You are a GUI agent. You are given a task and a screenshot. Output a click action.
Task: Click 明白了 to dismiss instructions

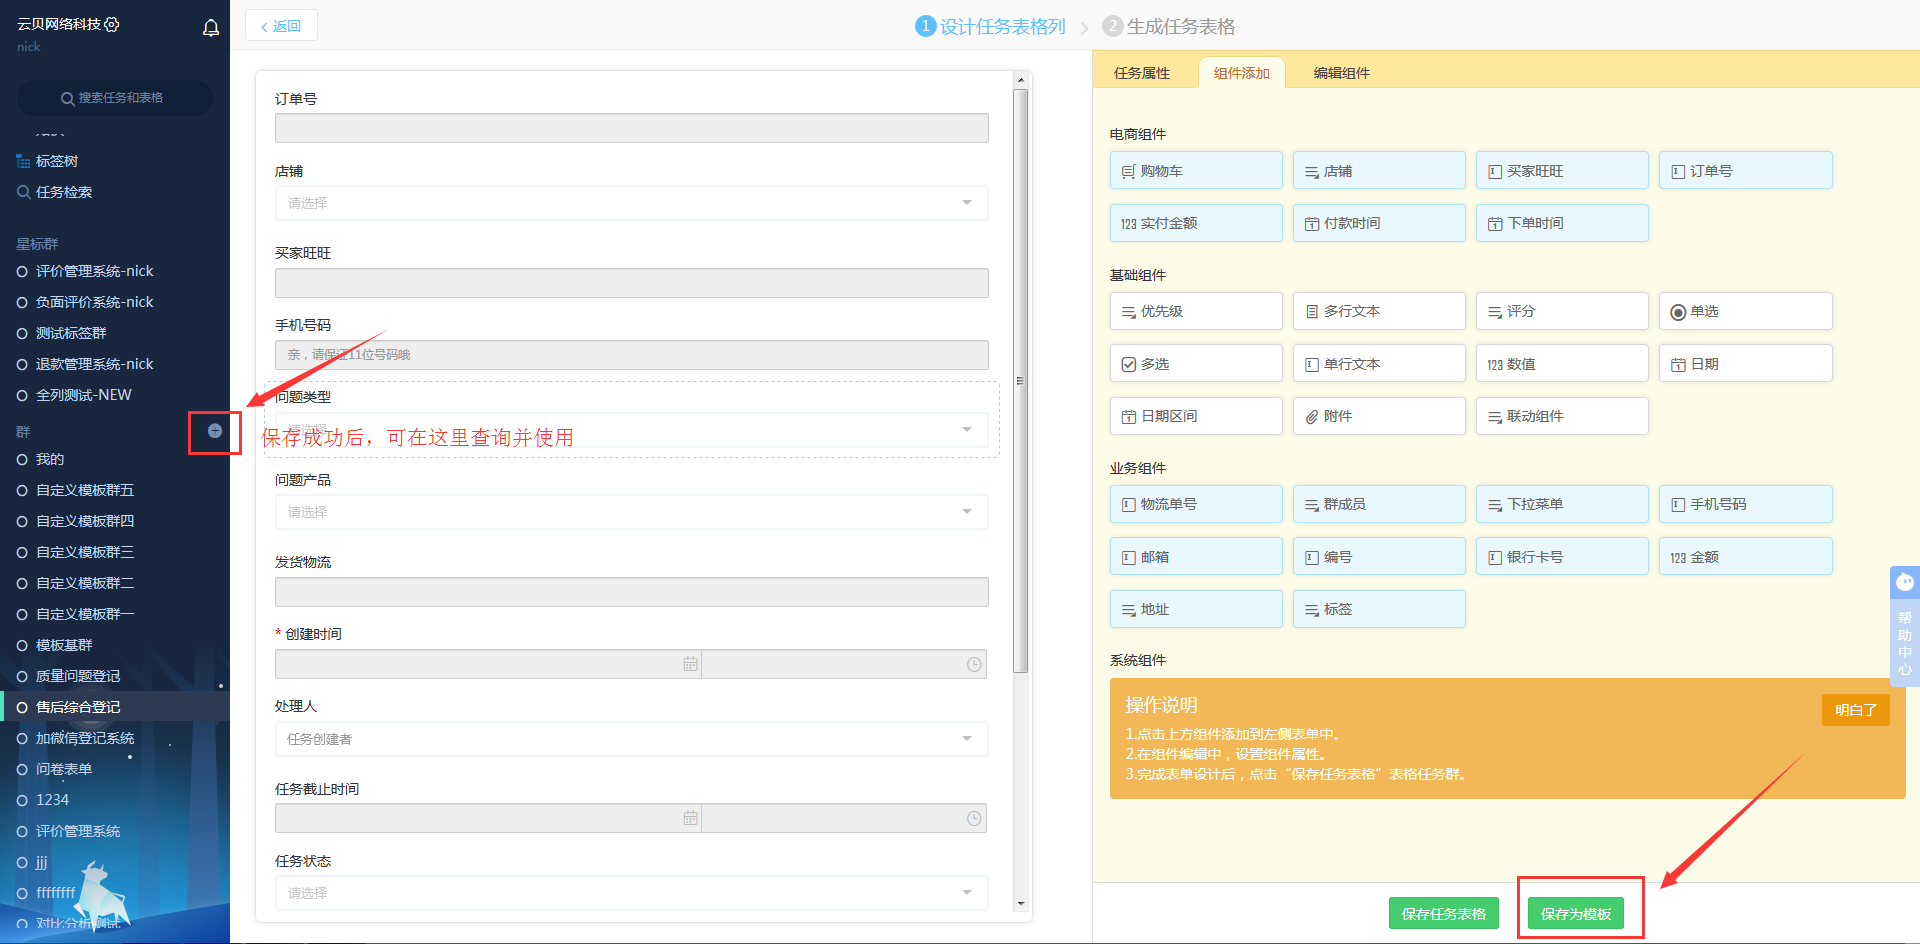click(1855, 710)
